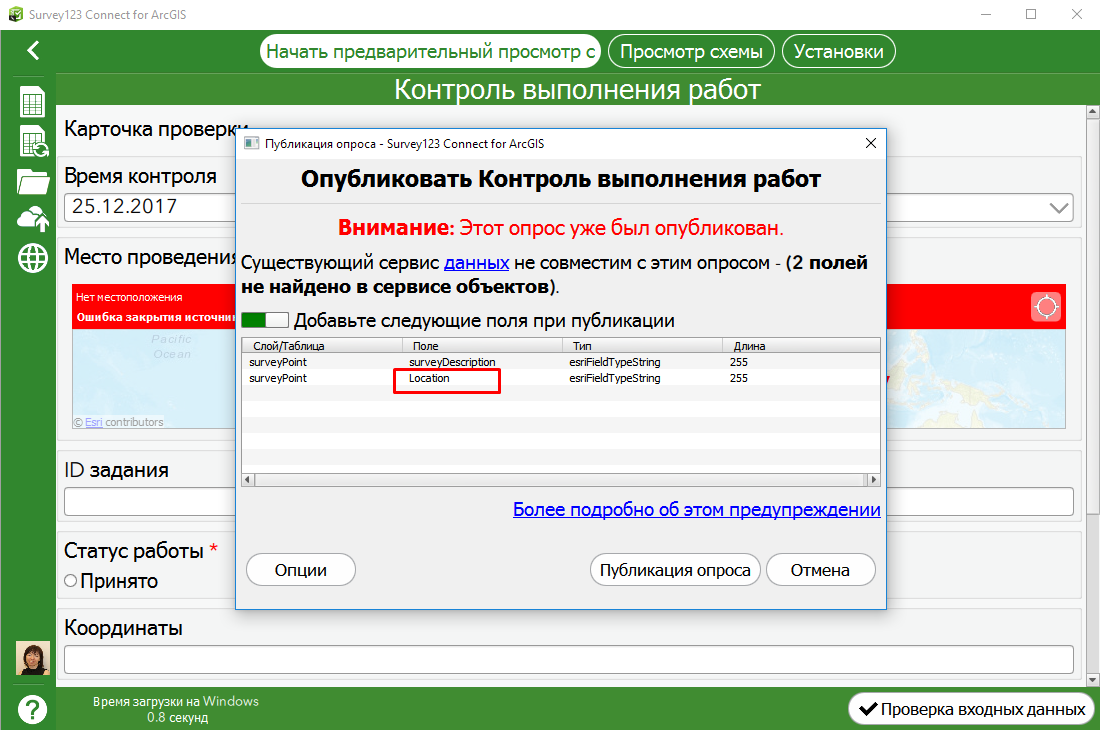Click the user profile avatar
The image size is (1100, 730).
33,658
